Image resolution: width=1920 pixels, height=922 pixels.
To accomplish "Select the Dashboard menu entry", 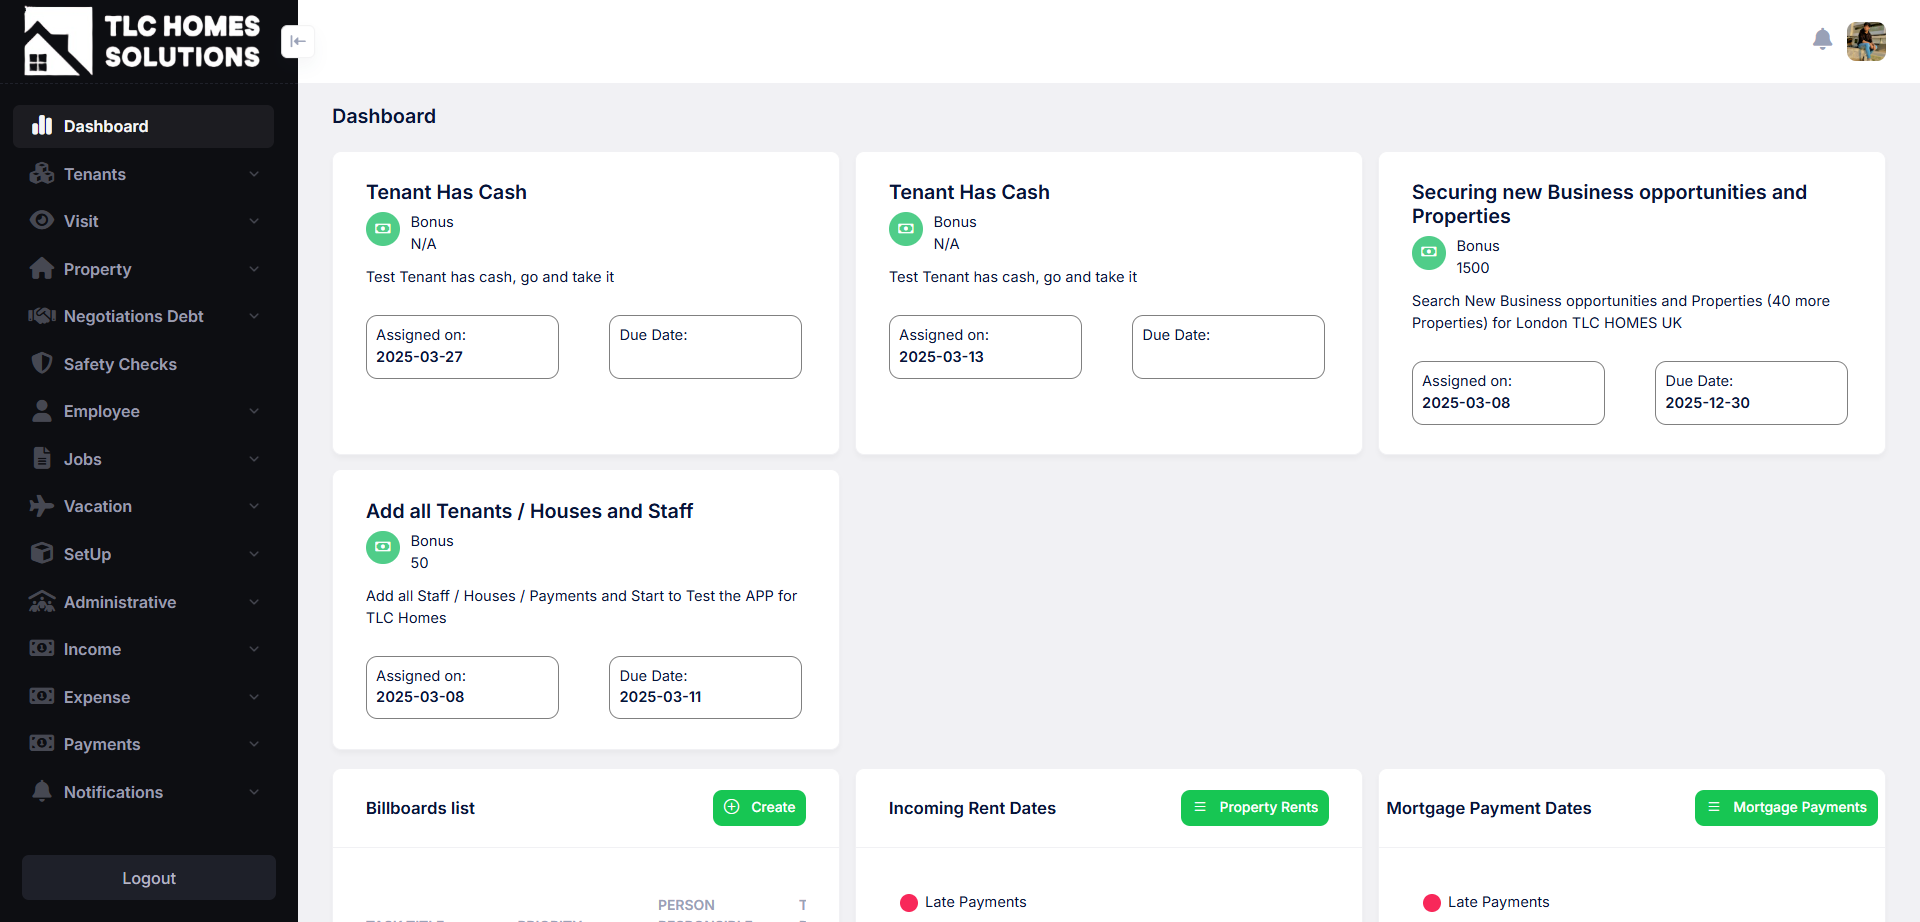I will pyautogui.click(x=105, y=126).
